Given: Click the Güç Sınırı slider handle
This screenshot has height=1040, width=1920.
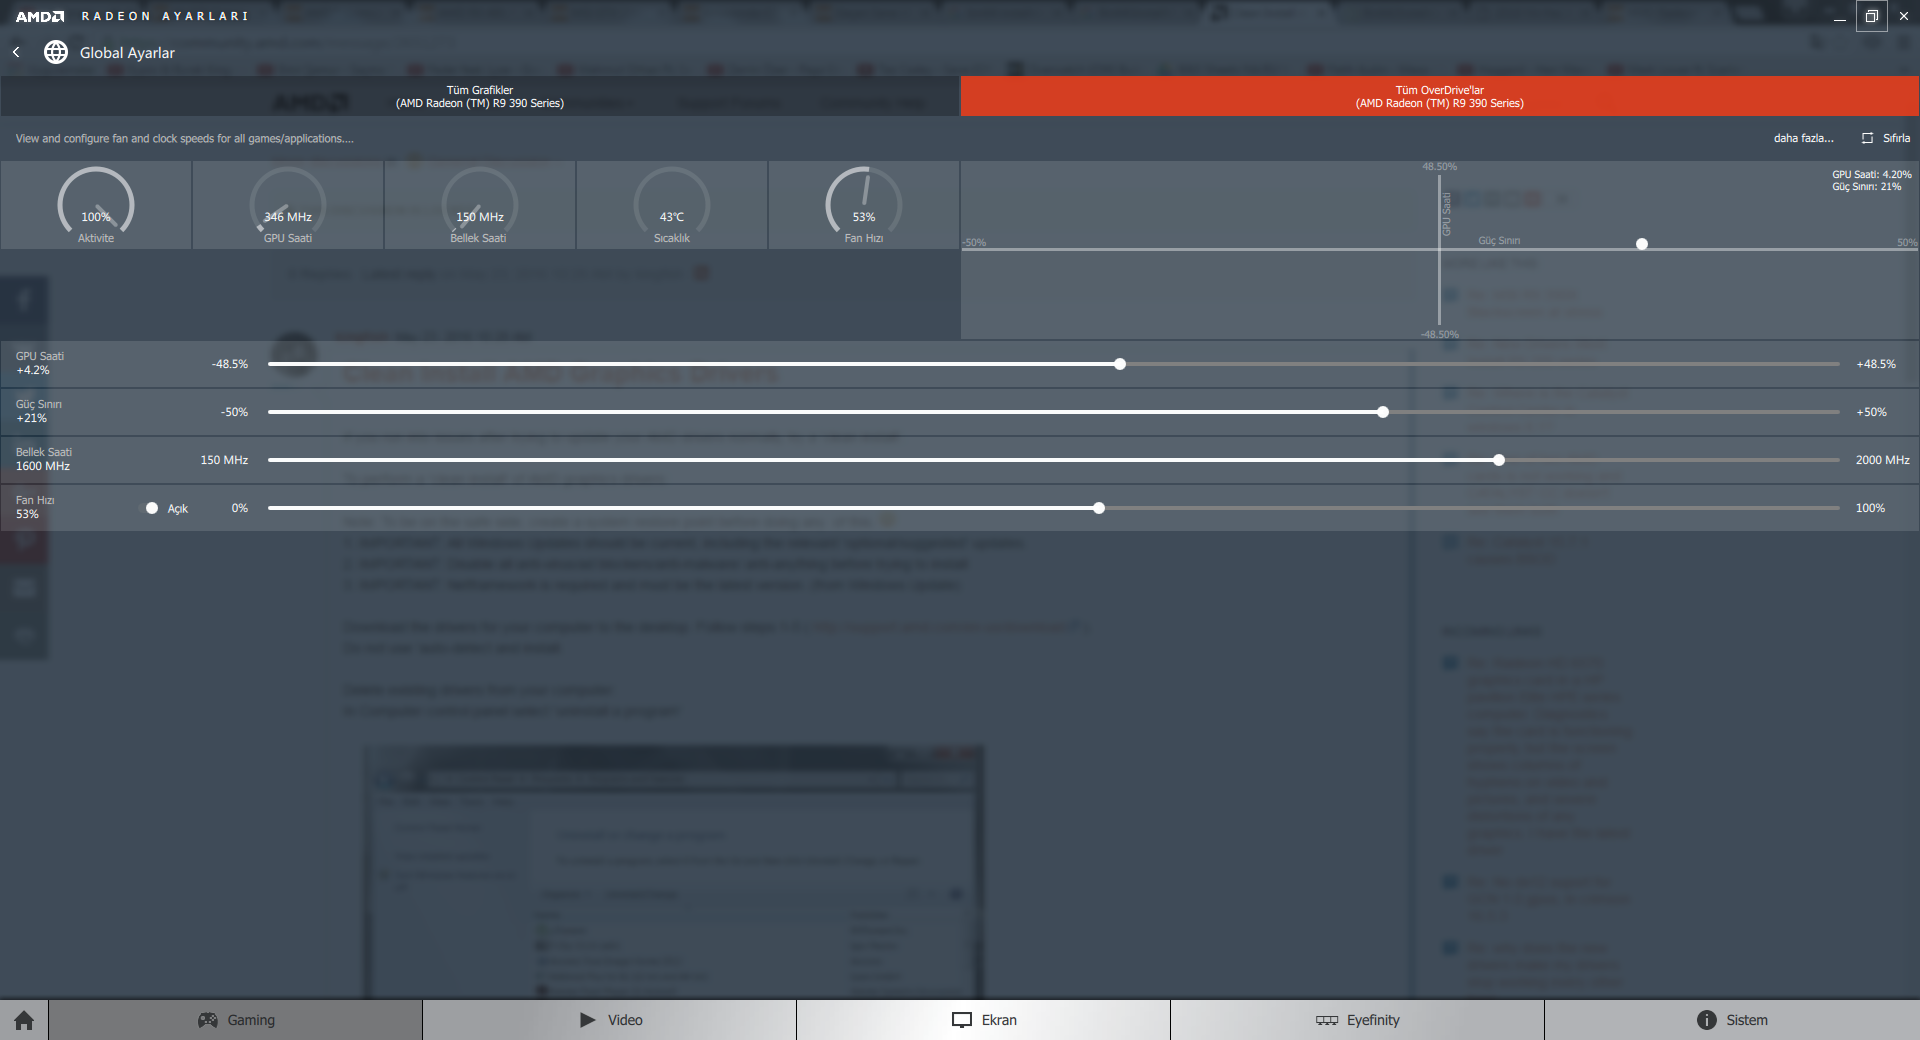Looking at the screenshot, I should pyautogui.click(x=1383, y=412).
